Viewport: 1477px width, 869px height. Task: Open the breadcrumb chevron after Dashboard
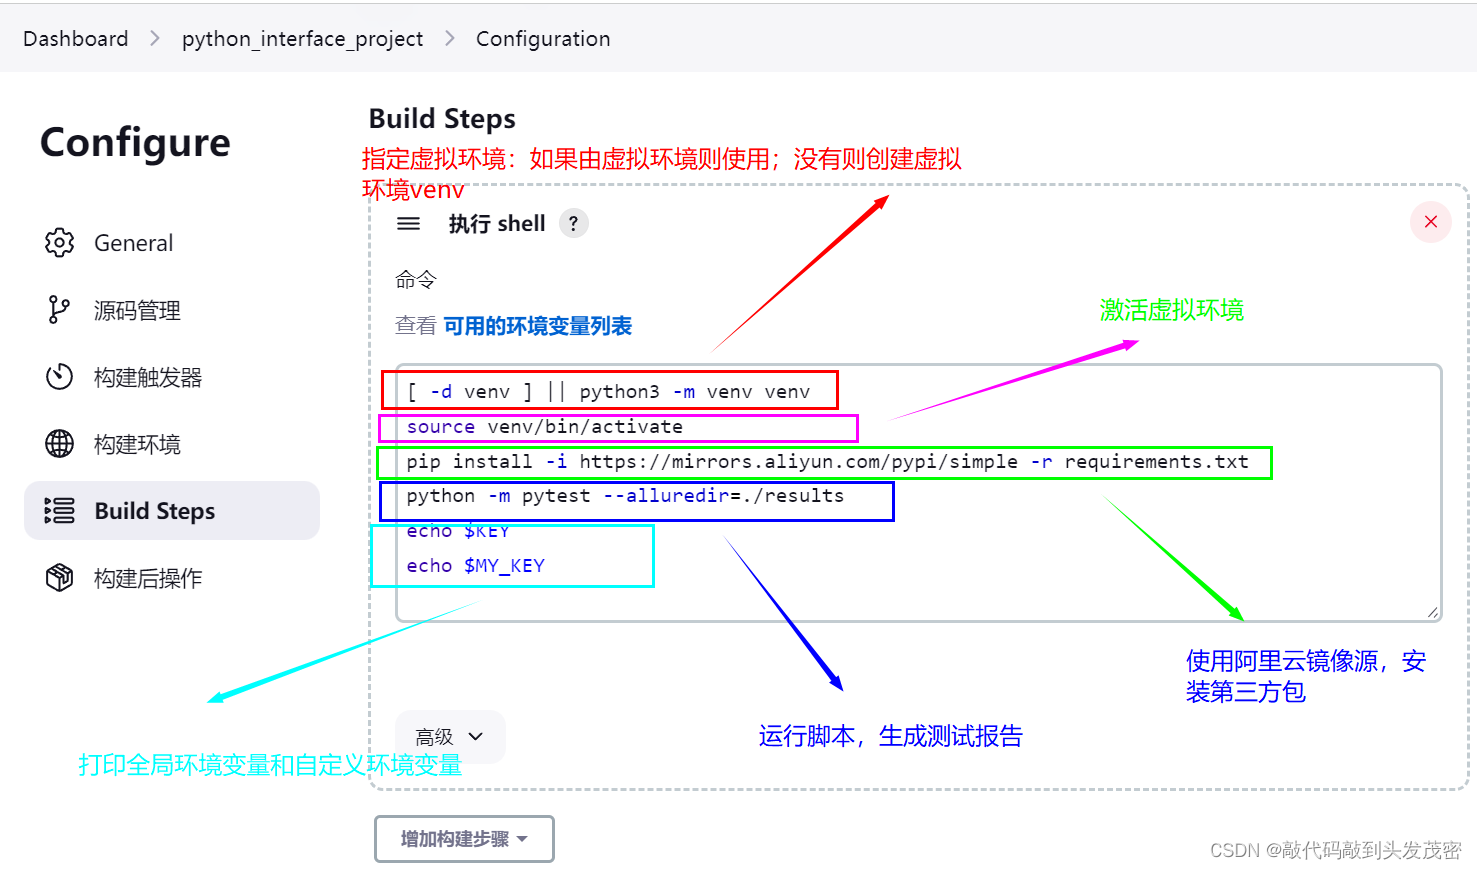[x=155, y=38]
